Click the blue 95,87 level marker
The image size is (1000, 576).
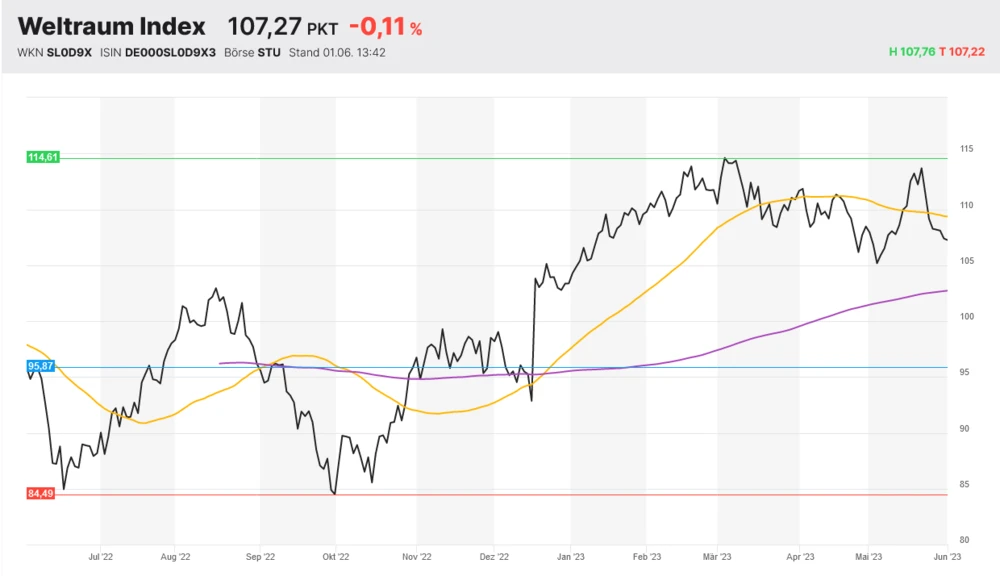point(39,367)
